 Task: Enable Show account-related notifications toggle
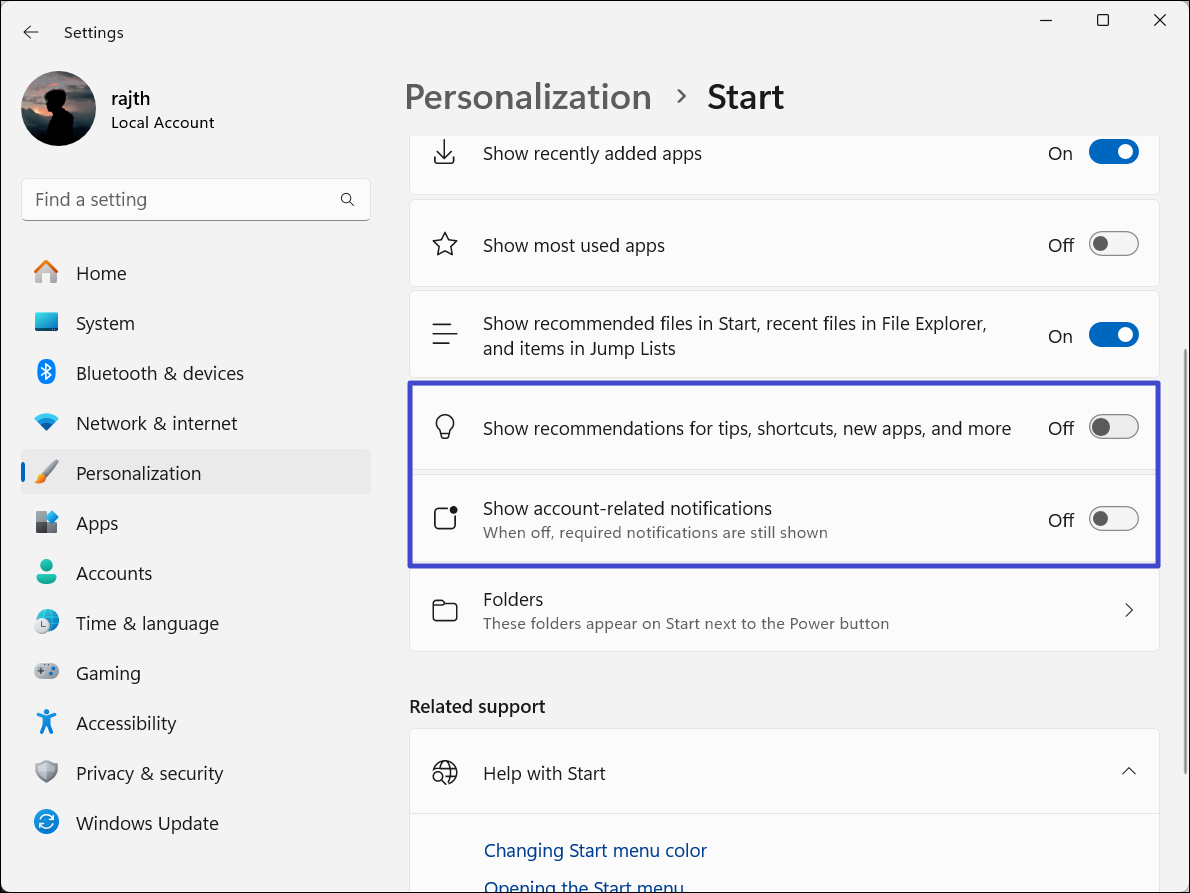[1113, 519]
